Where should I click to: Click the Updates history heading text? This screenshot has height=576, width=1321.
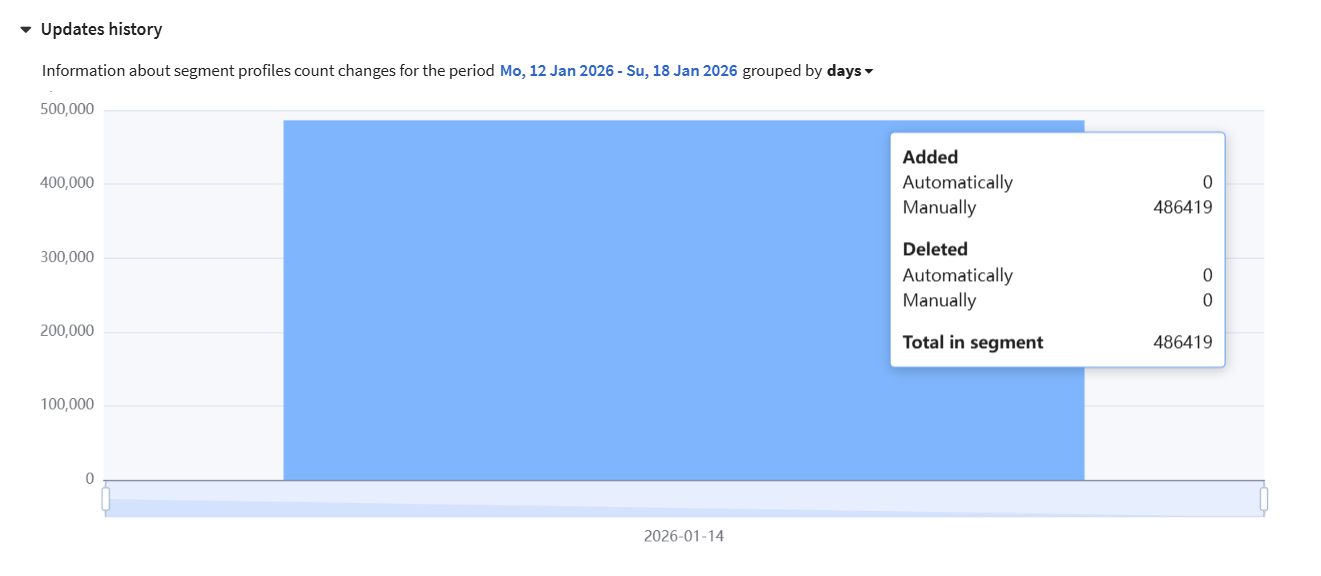pos(101,30)
